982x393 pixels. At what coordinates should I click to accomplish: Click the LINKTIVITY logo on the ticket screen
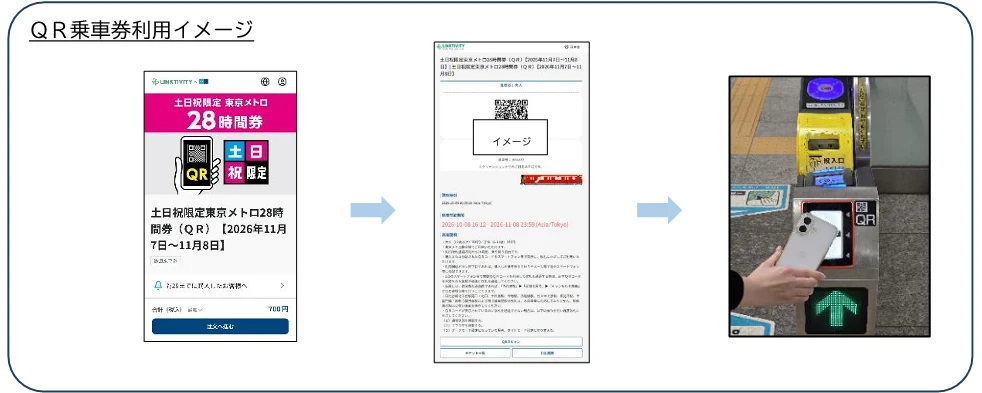pyautogui.click(x=451, y=47)
